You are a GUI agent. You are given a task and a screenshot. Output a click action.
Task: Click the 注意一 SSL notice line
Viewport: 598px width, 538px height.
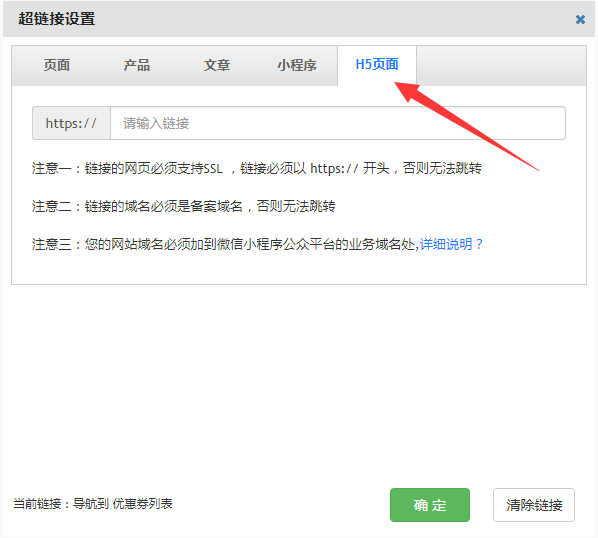pyautogui.click(x=257, y=168)
